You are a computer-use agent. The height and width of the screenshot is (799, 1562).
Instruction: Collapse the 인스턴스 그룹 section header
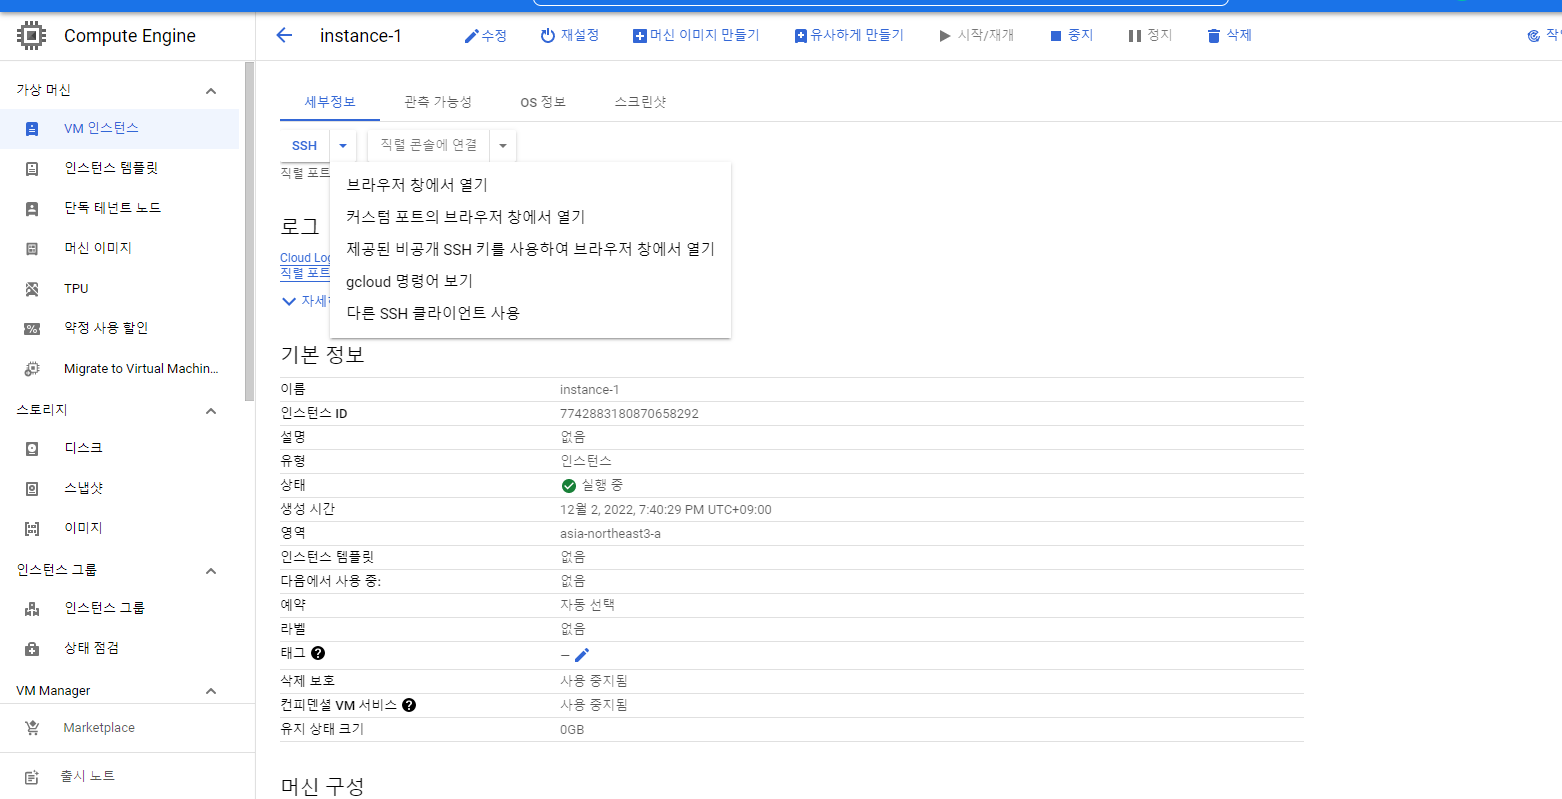[x=211, y=571]
